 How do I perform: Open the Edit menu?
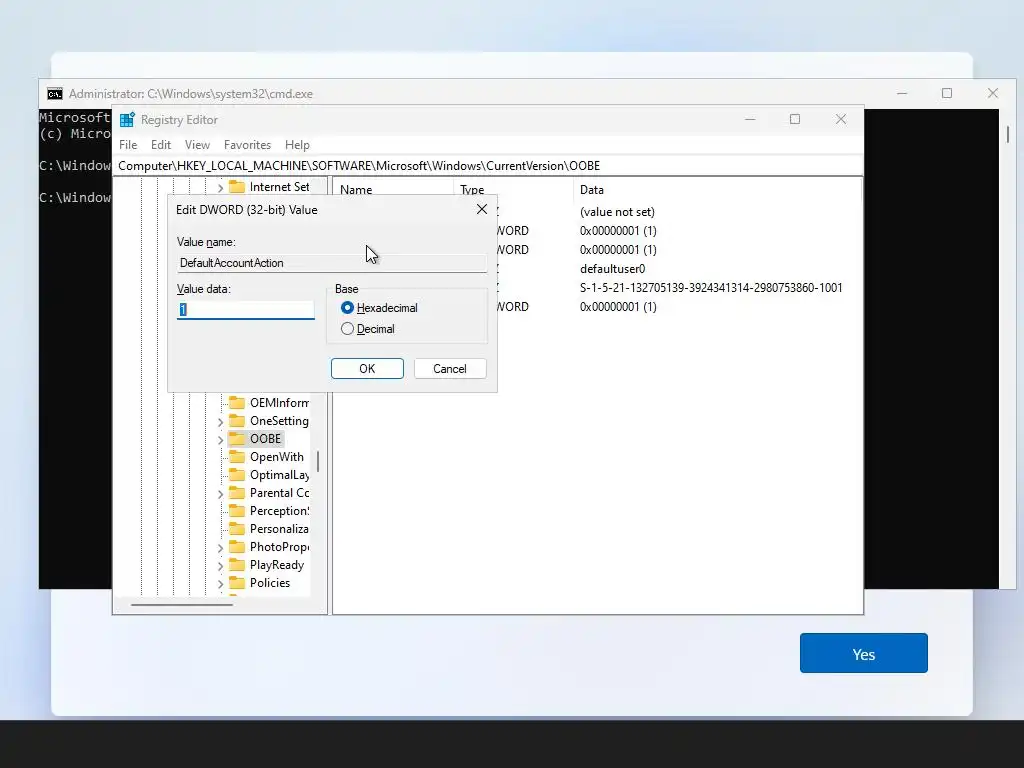pyautogui.click(x=161, y=145)
